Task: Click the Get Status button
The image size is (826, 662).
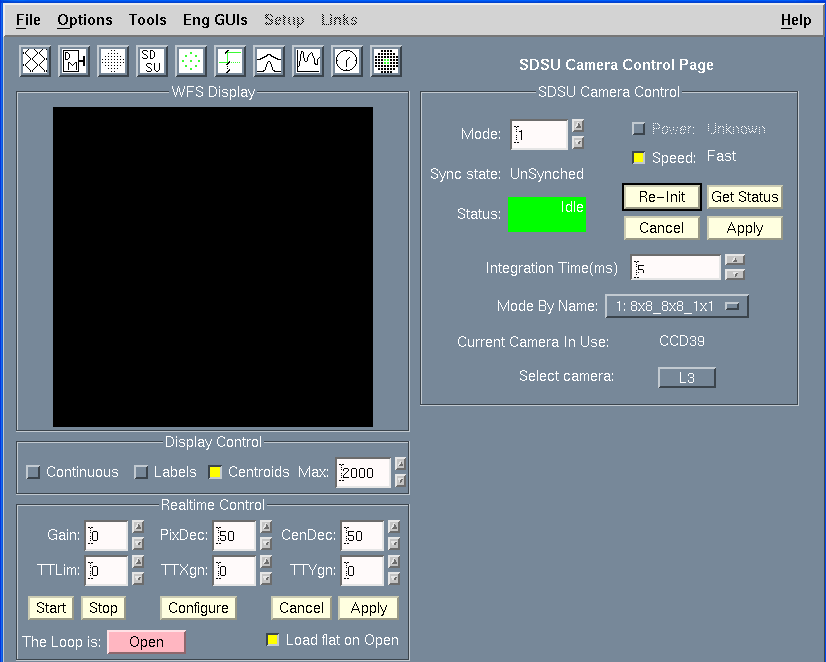Action: 744,197
